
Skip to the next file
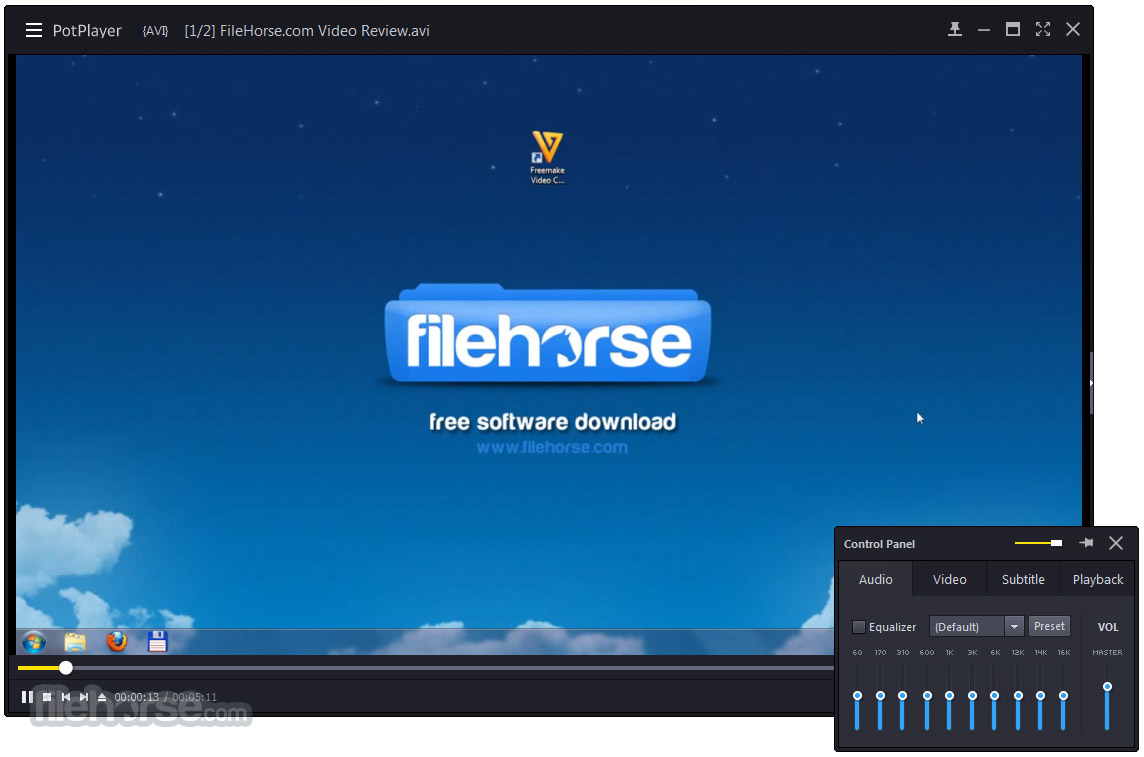point(84,696)
